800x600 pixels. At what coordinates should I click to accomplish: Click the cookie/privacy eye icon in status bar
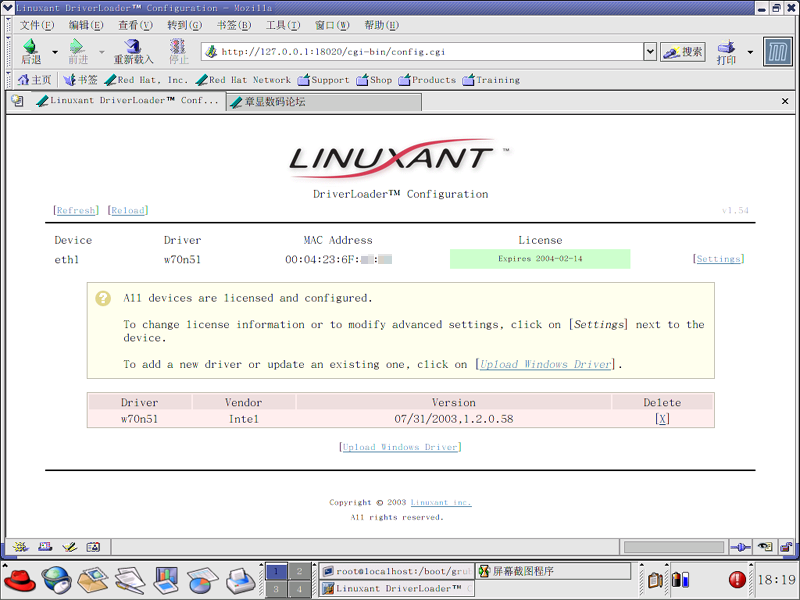(765, 547)
